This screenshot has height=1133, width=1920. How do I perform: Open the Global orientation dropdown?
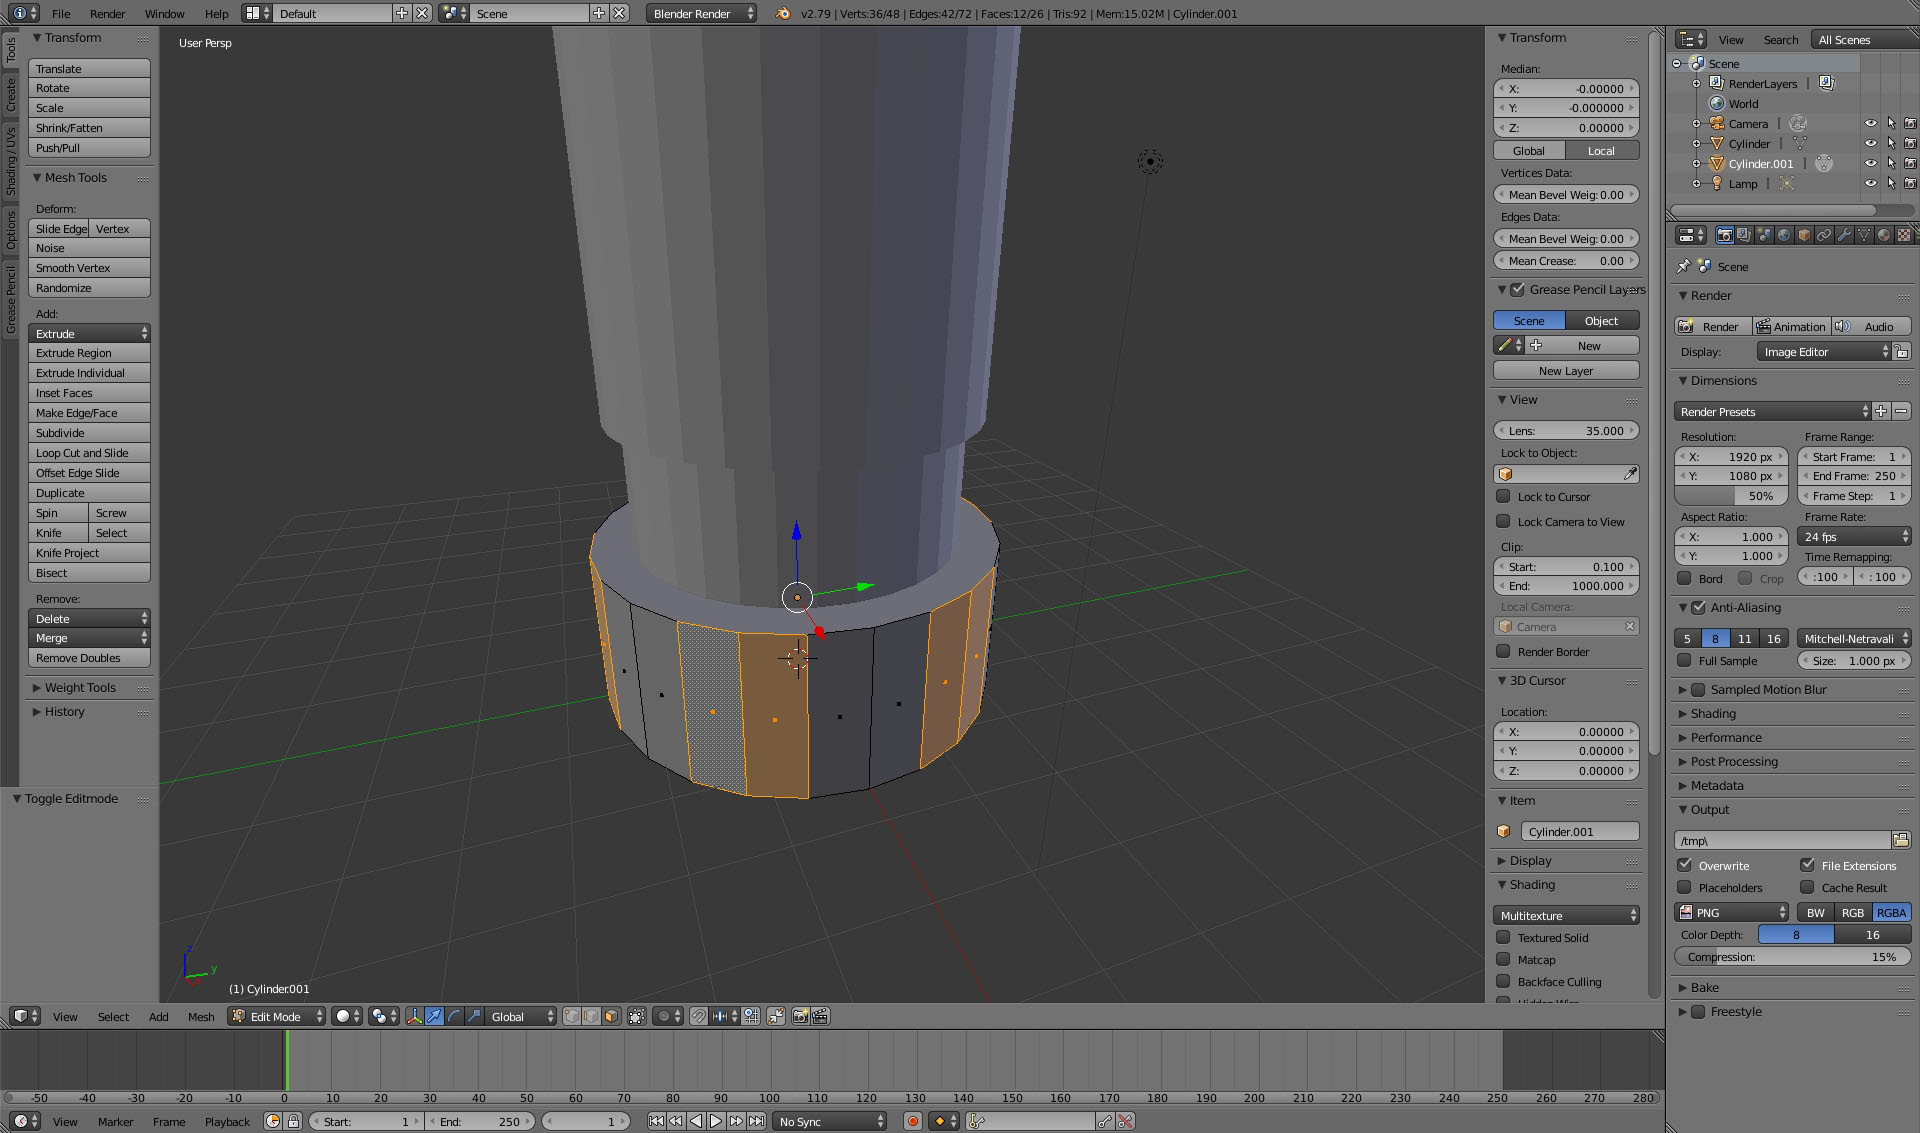point(521,1016)
